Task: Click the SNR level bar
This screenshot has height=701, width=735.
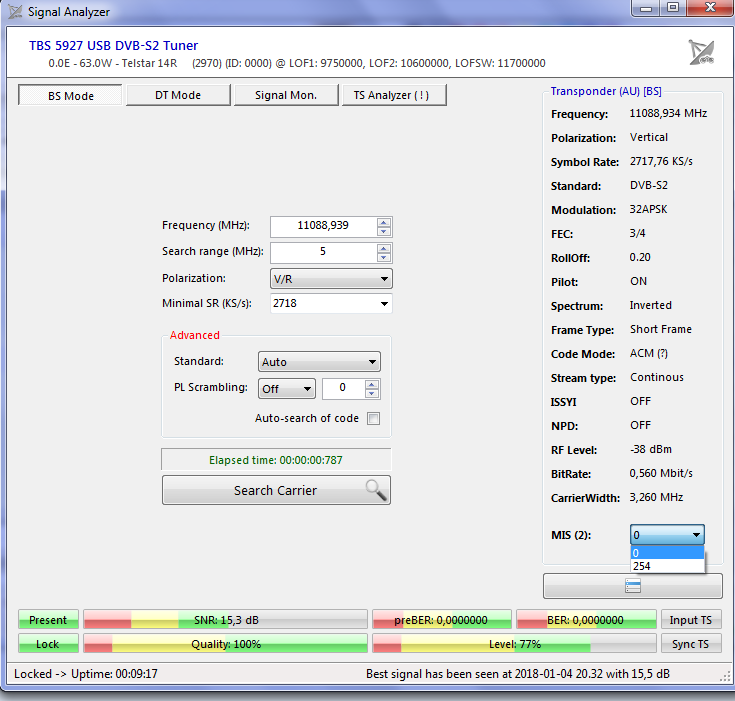Action: click(225, 621)
